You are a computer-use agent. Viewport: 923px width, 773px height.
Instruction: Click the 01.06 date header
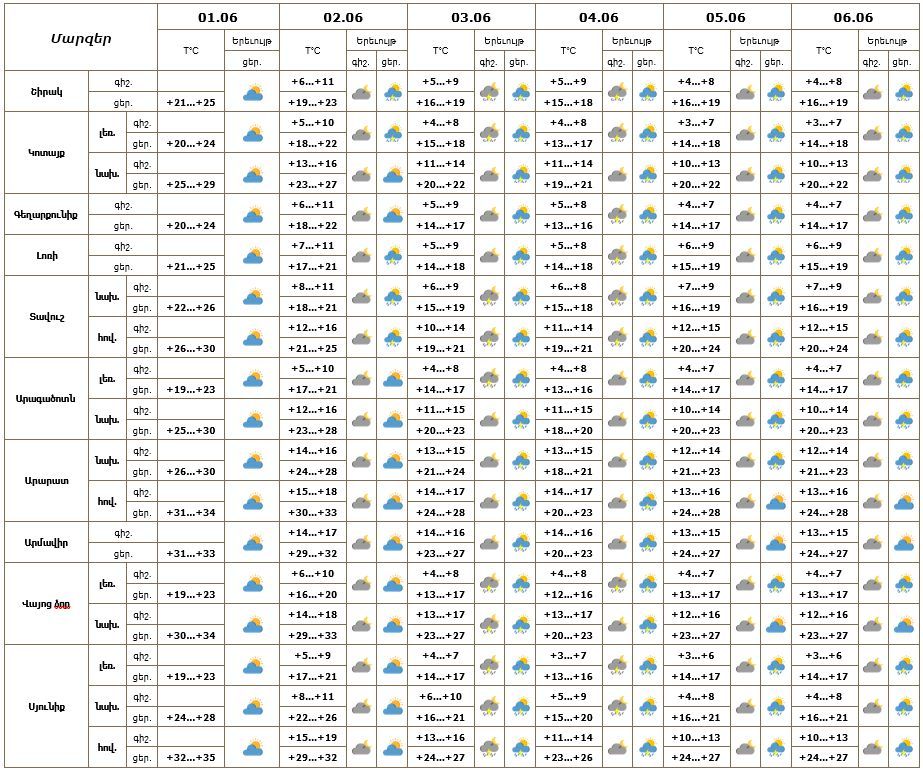pos(218,17)
